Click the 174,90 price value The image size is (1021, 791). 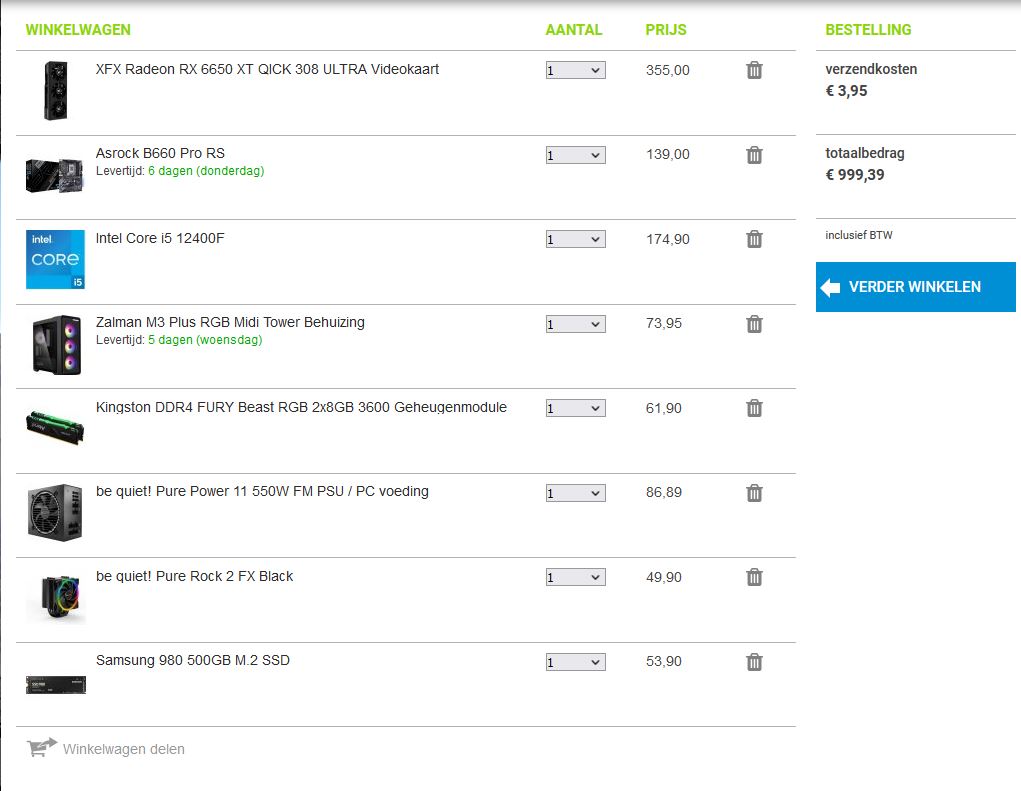pos(667,239)
